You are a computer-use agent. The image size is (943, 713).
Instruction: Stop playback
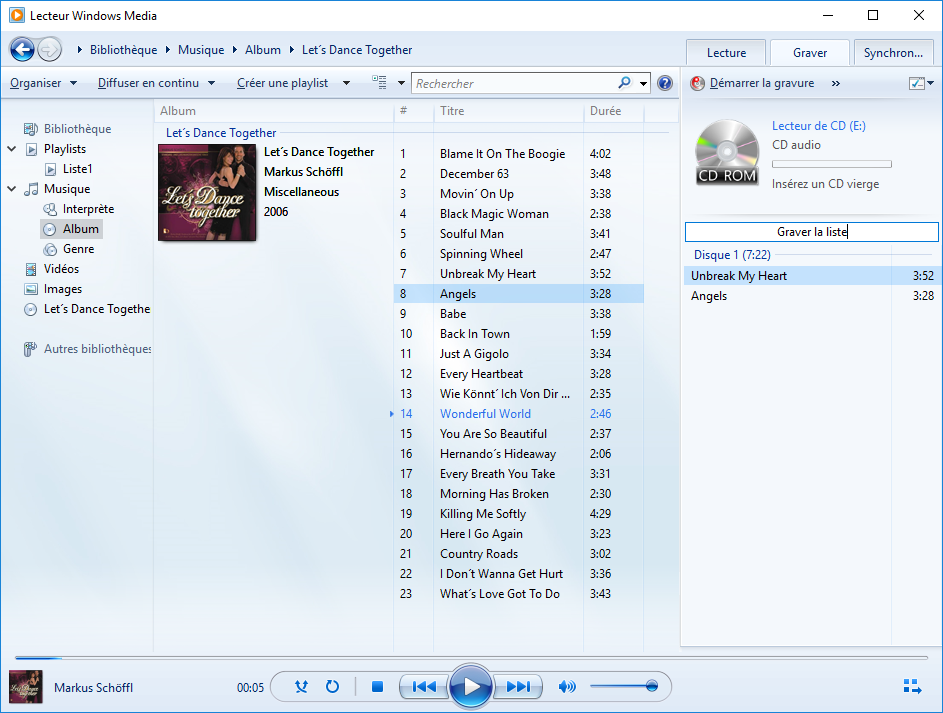click(x=377, y=686)
